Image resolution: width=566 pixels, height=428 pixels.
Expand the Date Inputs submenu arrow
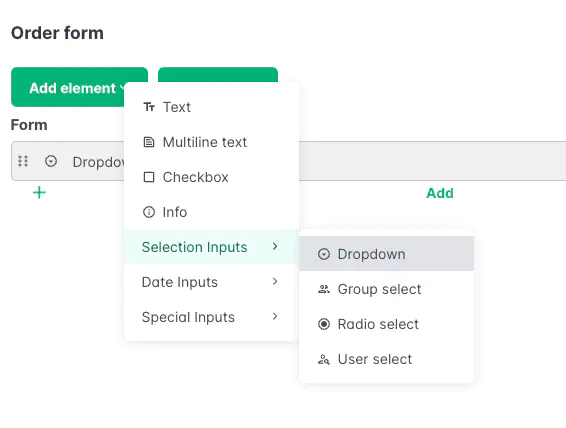click(275, 281)
